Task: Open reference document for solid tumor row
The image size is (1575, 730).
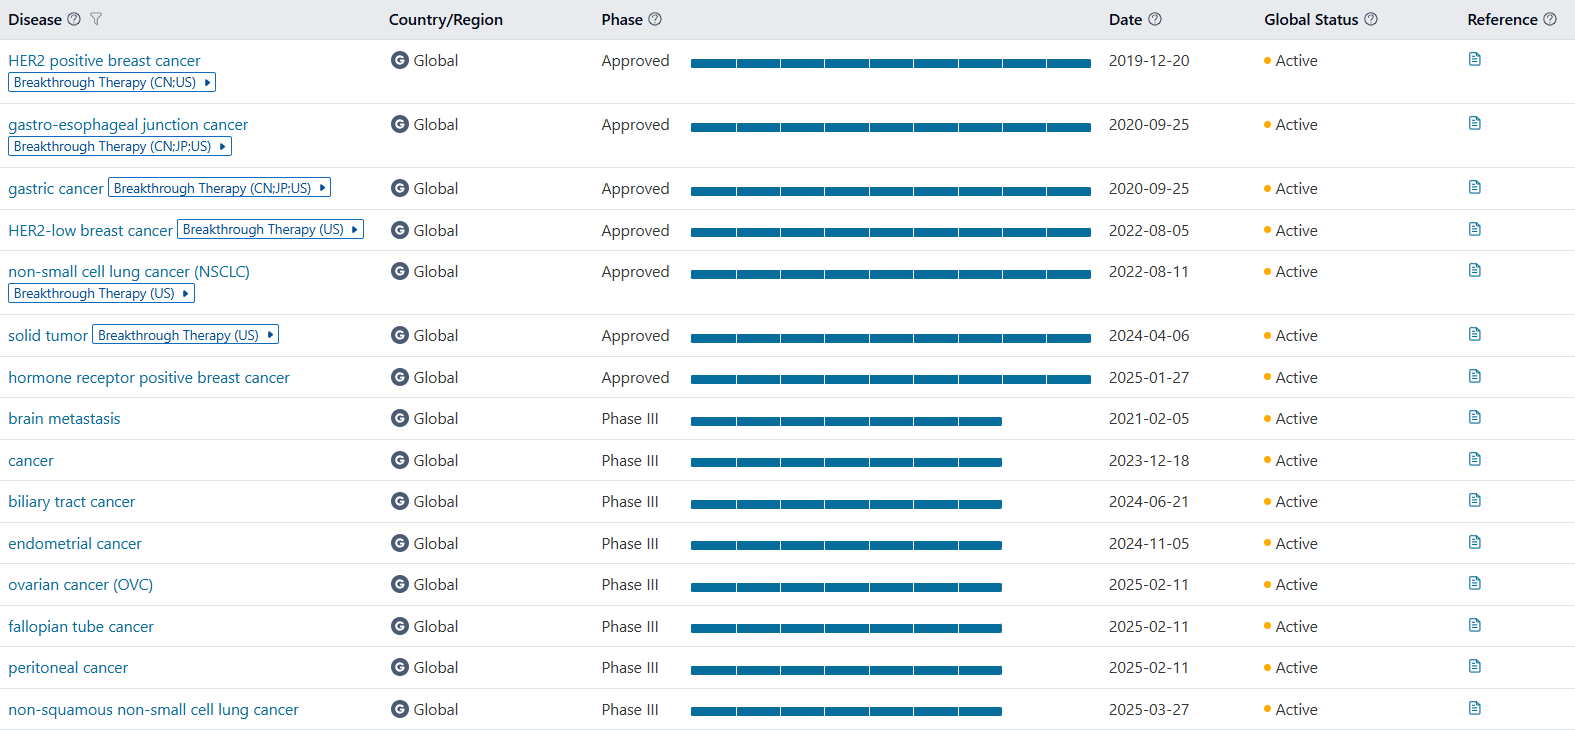Action: 1474,334
